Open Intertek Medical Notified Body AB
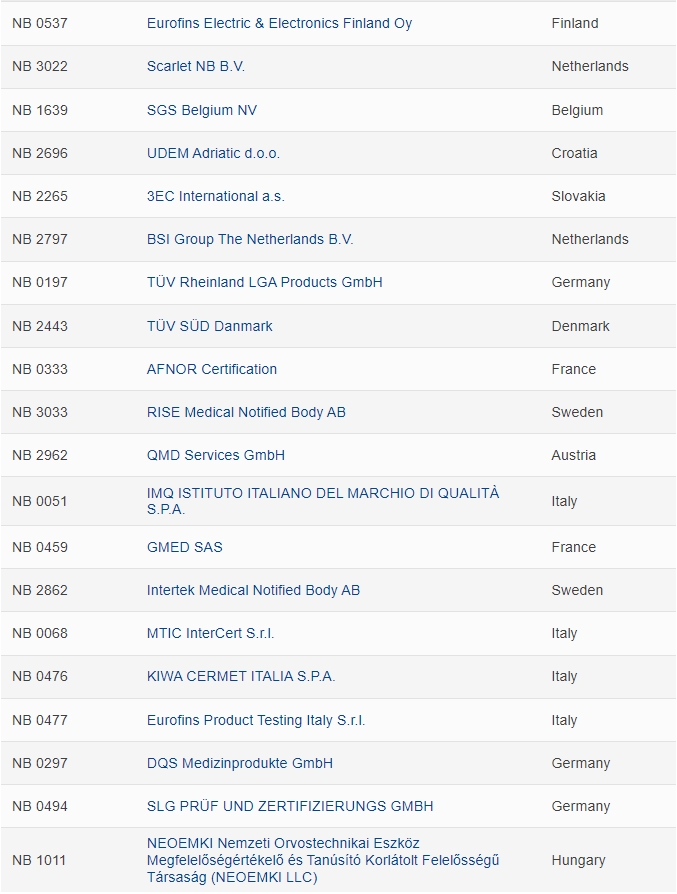 pyautogui.click(x=253, y=590)
